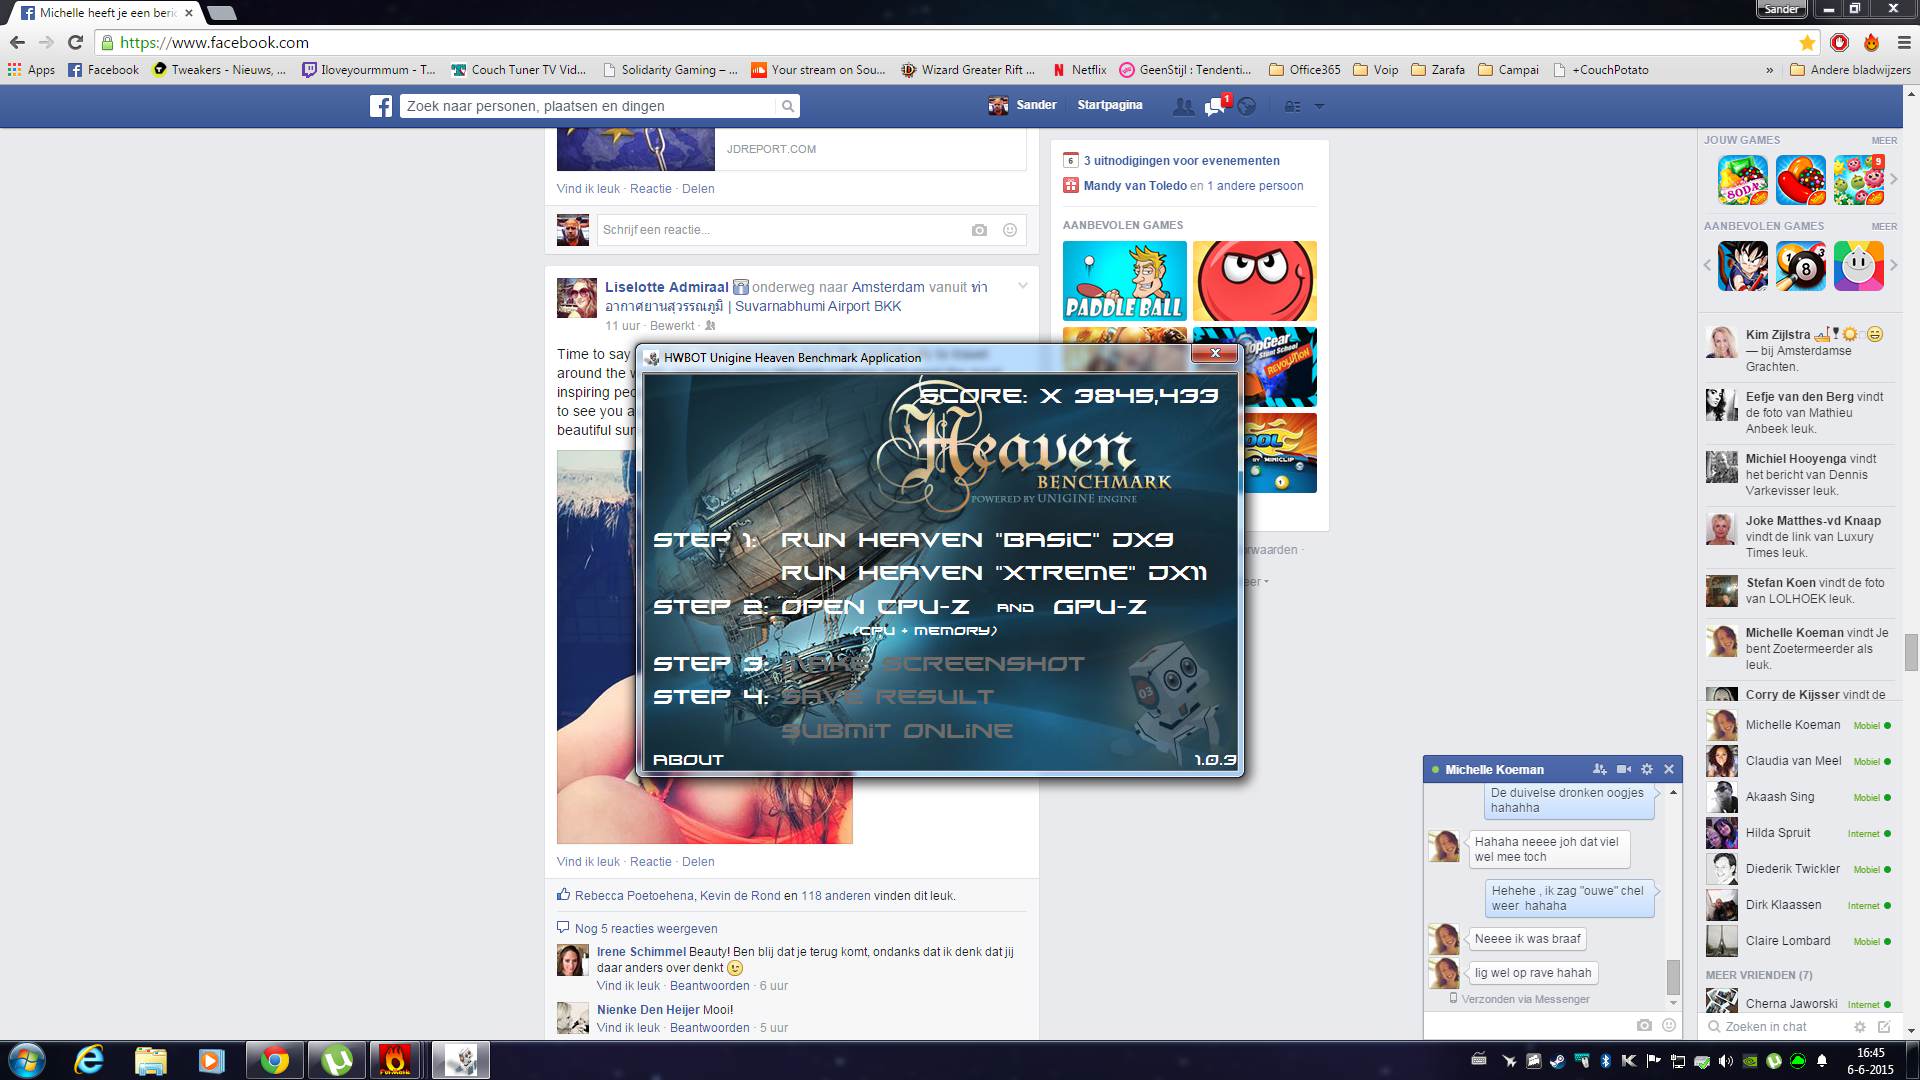Image resolution: width=1920 pixels, height=1080 pixels.
Task: Open GPU-Z from the benchmark window
Action: (1099, 607)
